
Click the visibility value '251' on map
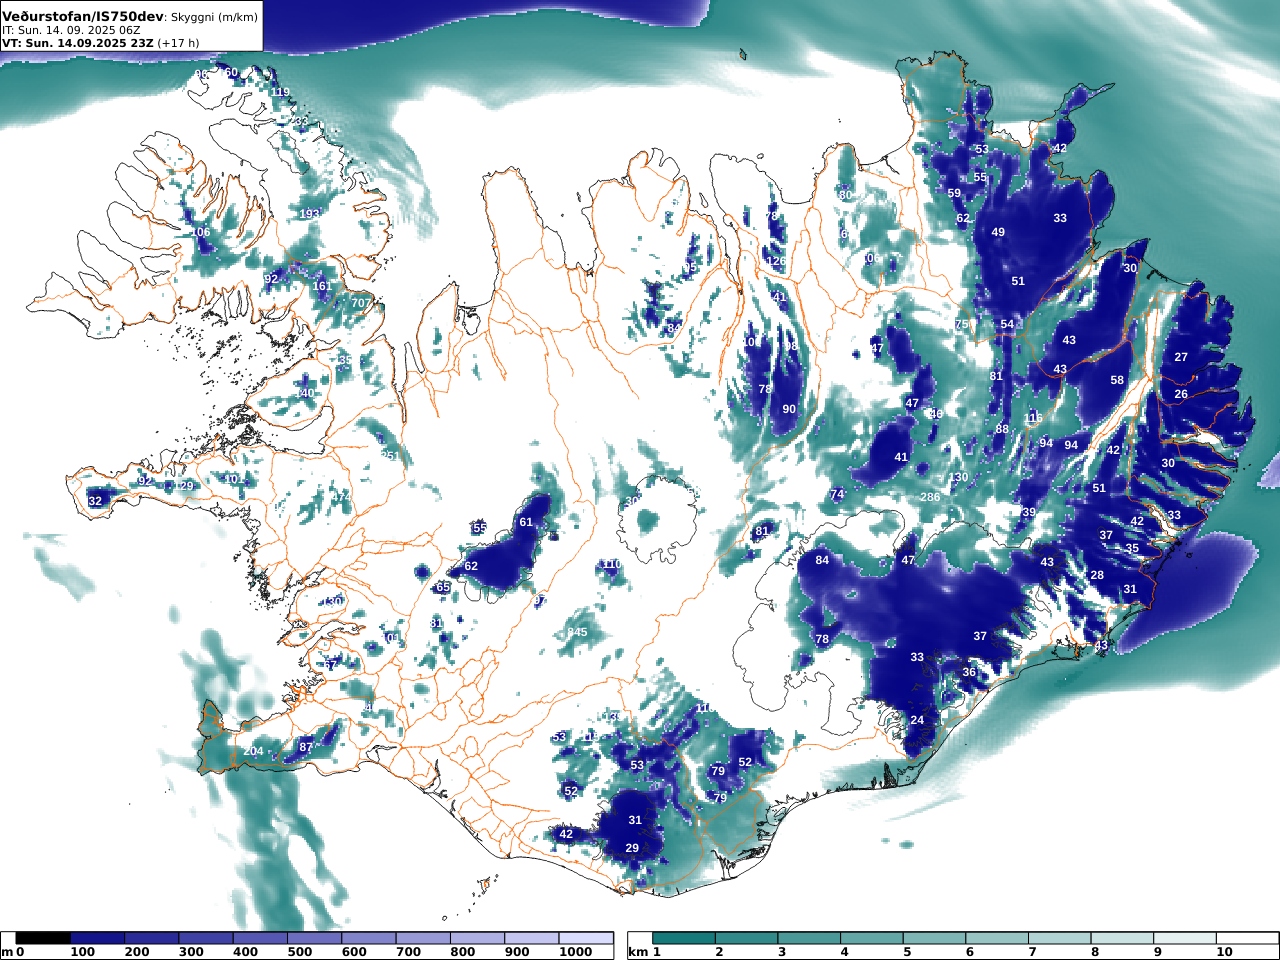click(x=390, y=456)
